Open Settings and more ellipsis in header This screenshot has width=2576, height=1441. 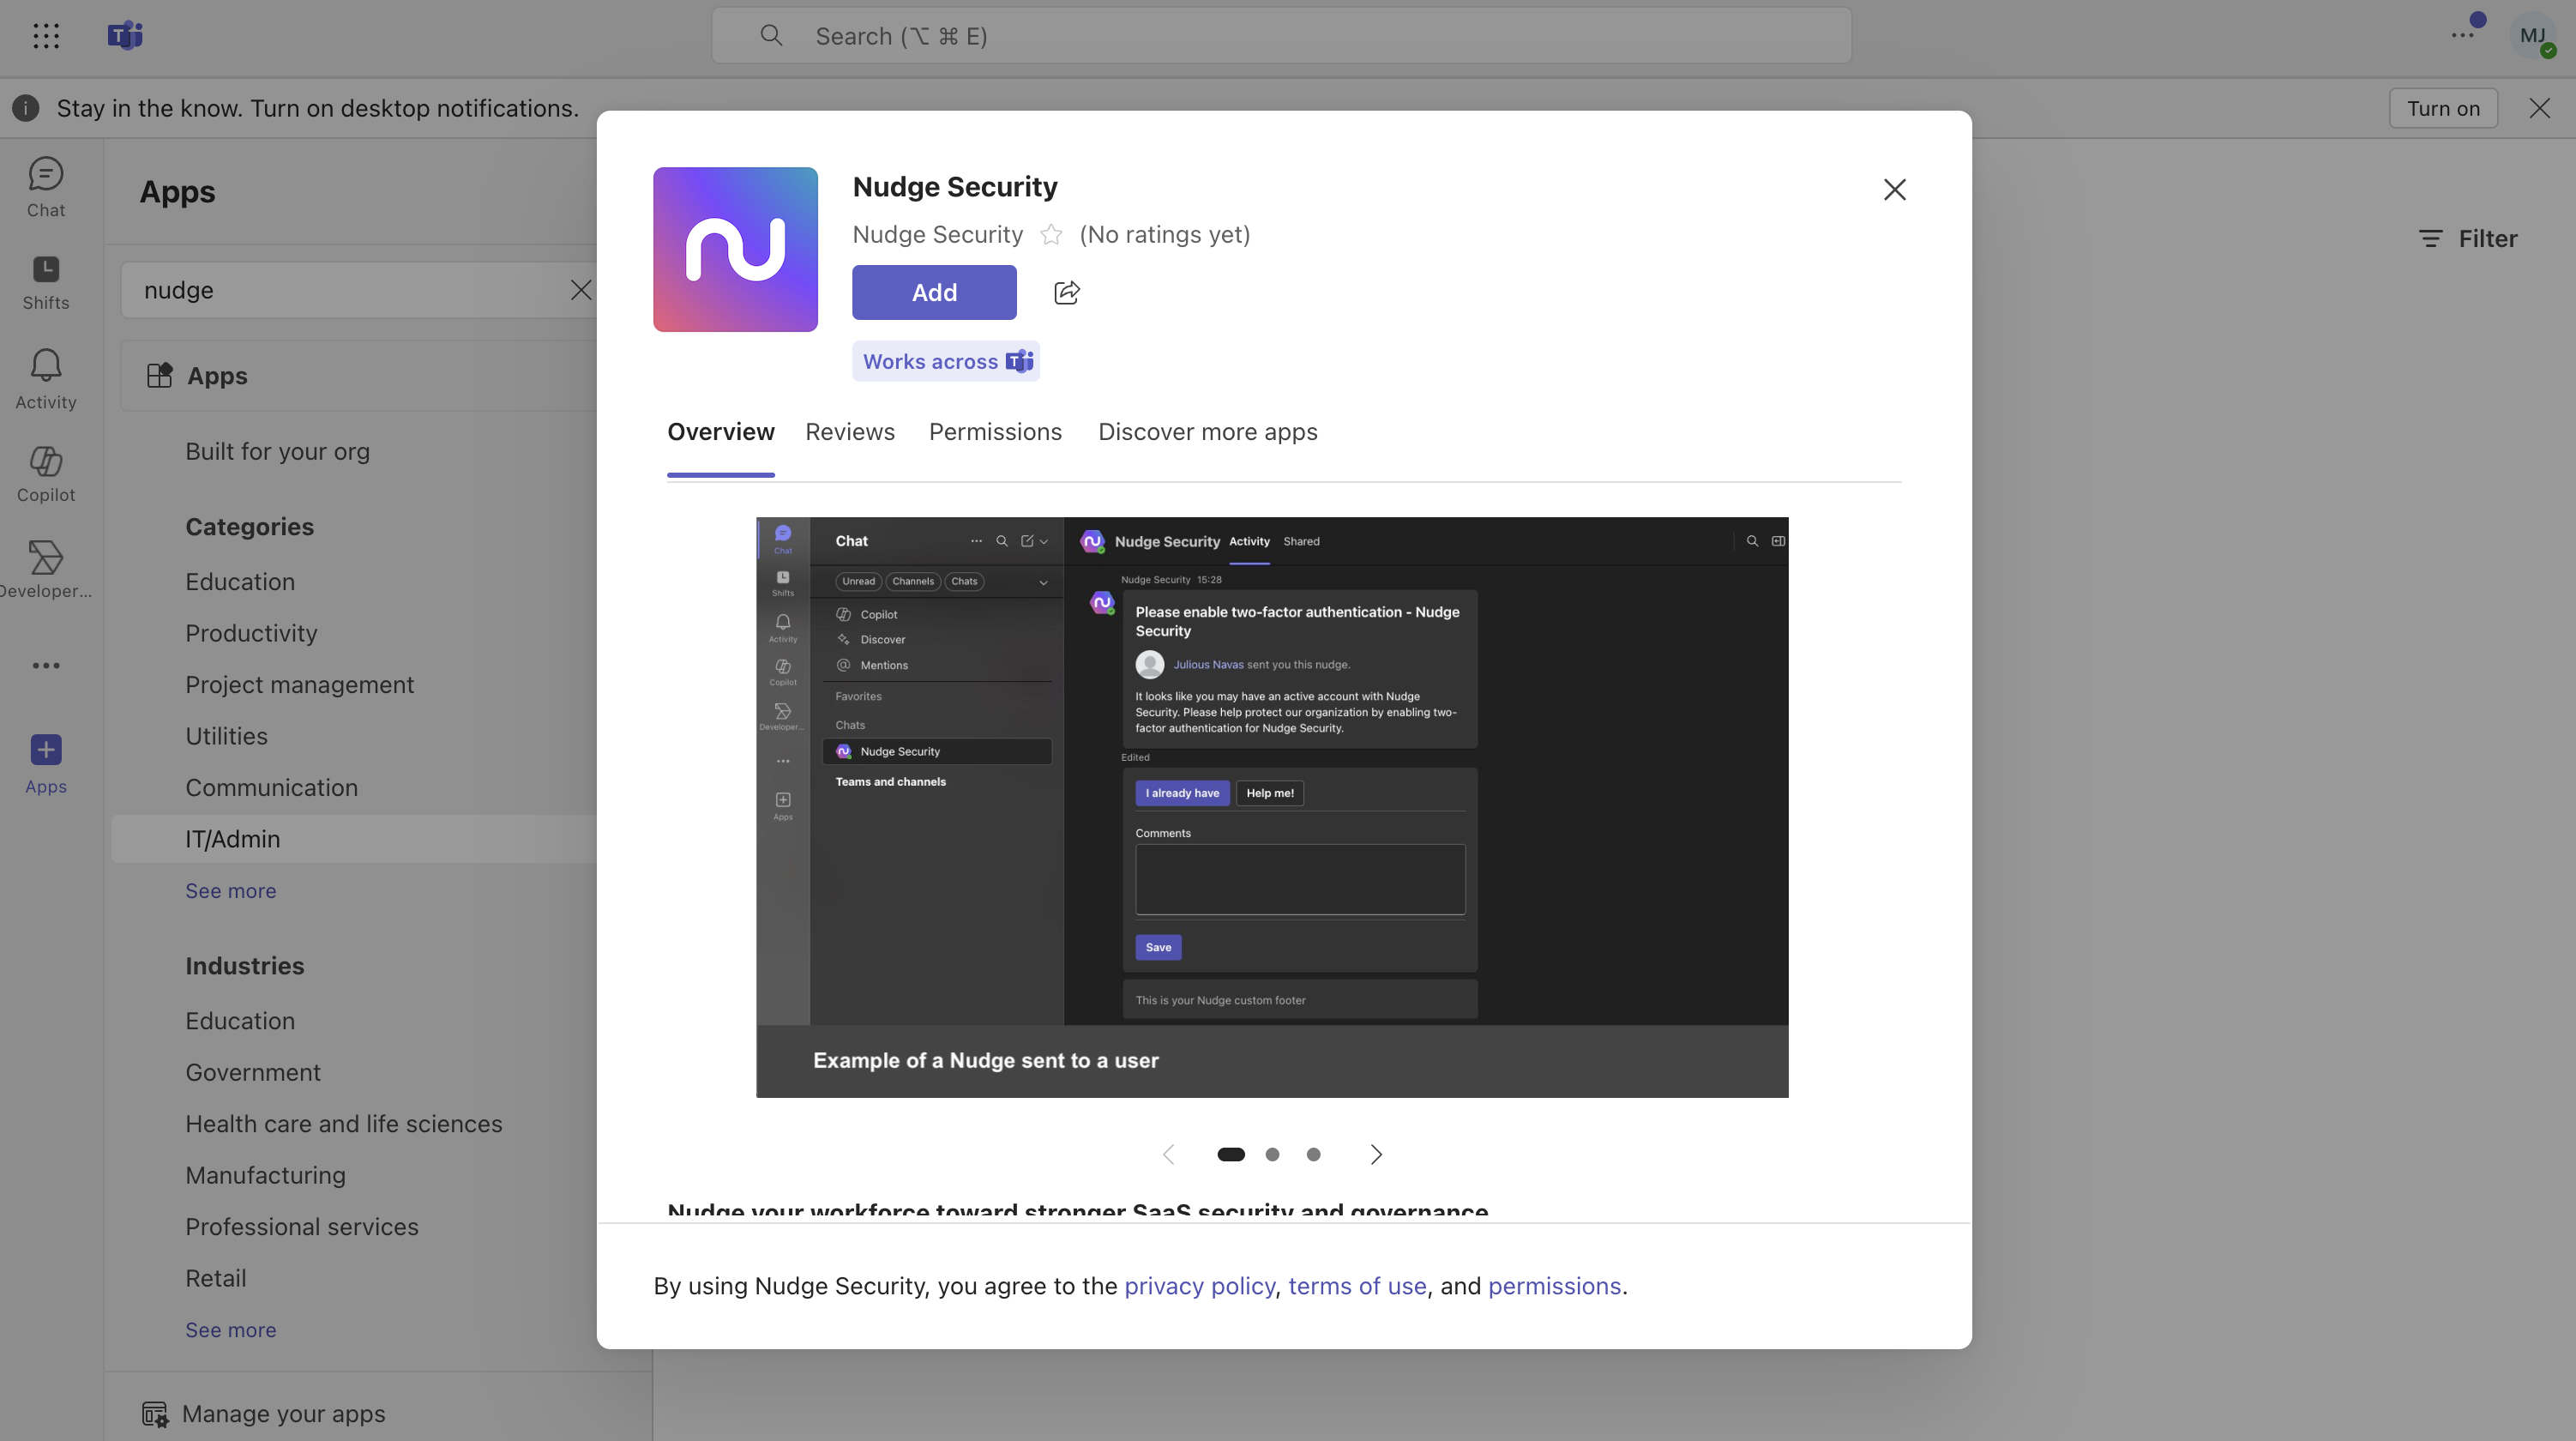tap(2462, 36)
